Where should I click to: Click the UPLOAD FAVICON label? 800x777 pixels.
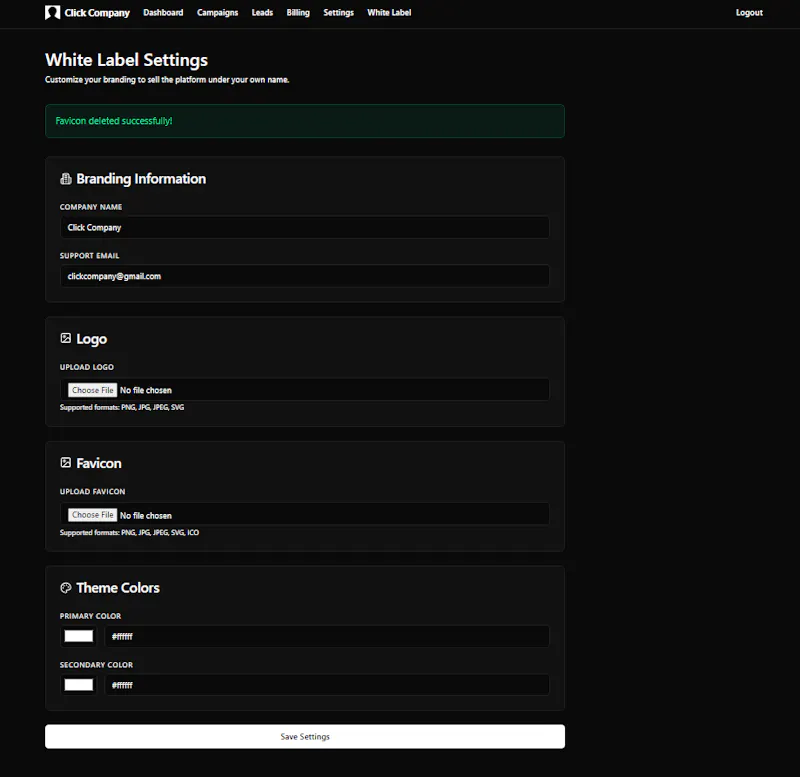click(92, 491)
